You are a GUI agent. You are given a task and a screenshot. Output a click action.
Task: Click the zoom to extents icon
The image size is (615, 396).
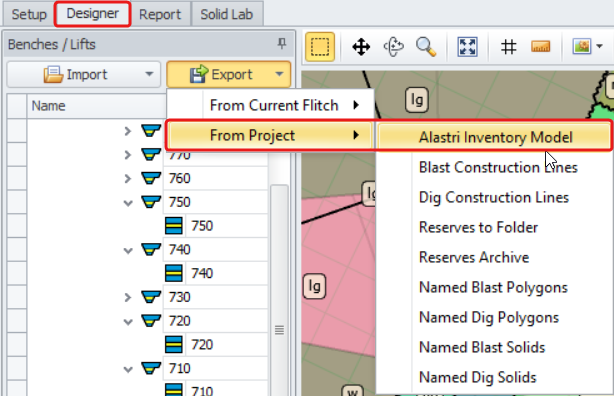click(x=467, y=47)
